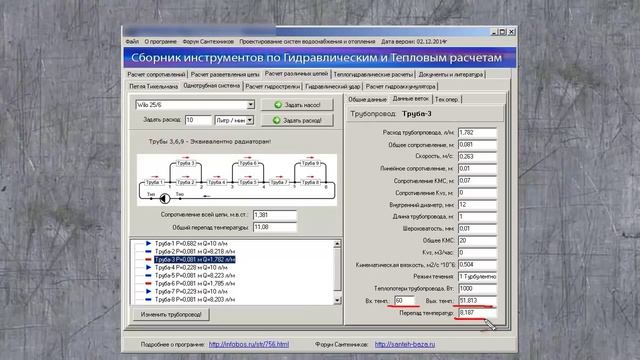The image size is (640, 360).
Task: Switch to Общие данные panel tab
Action: 367,100
